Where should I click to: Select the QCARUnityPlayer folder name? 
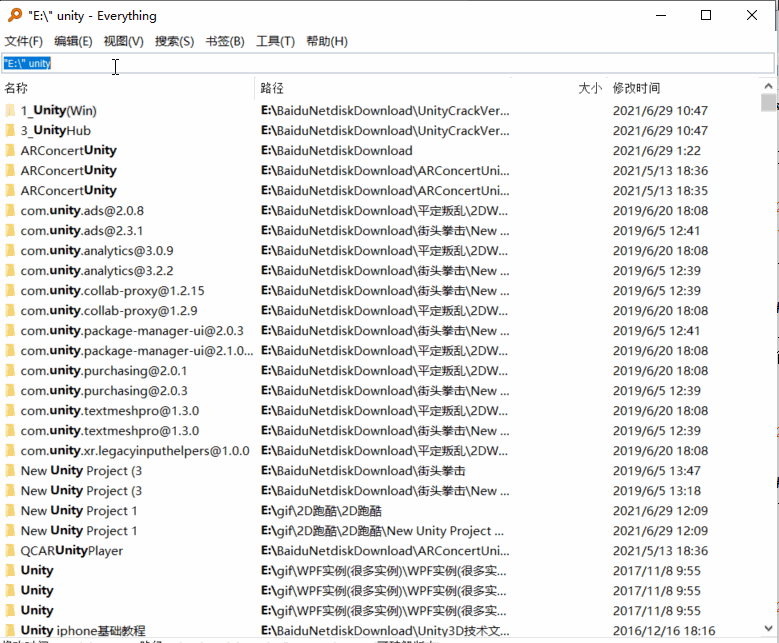[x=72, y=551]
